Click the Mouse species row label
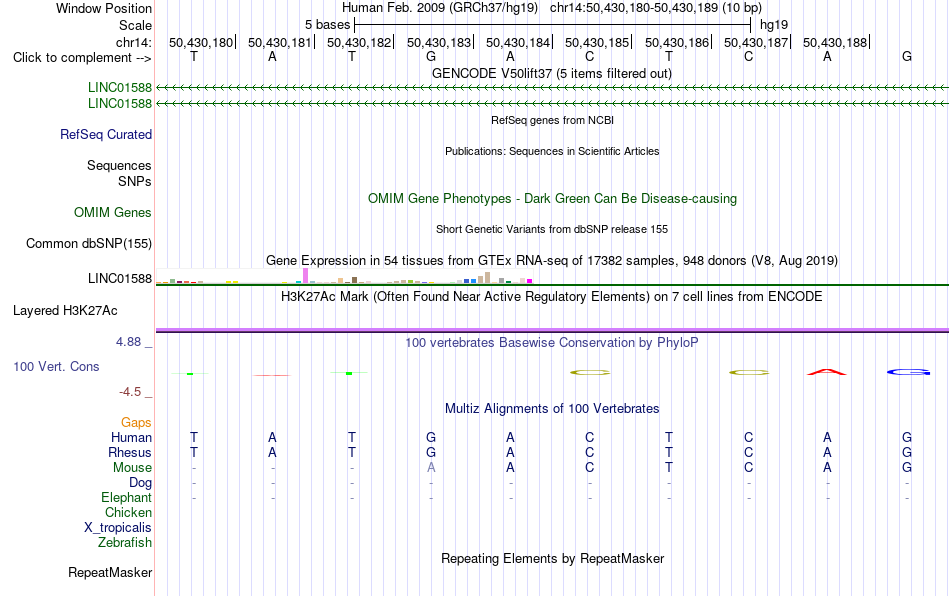The height and width of the screenshot is (596, 950). [132, 468]
